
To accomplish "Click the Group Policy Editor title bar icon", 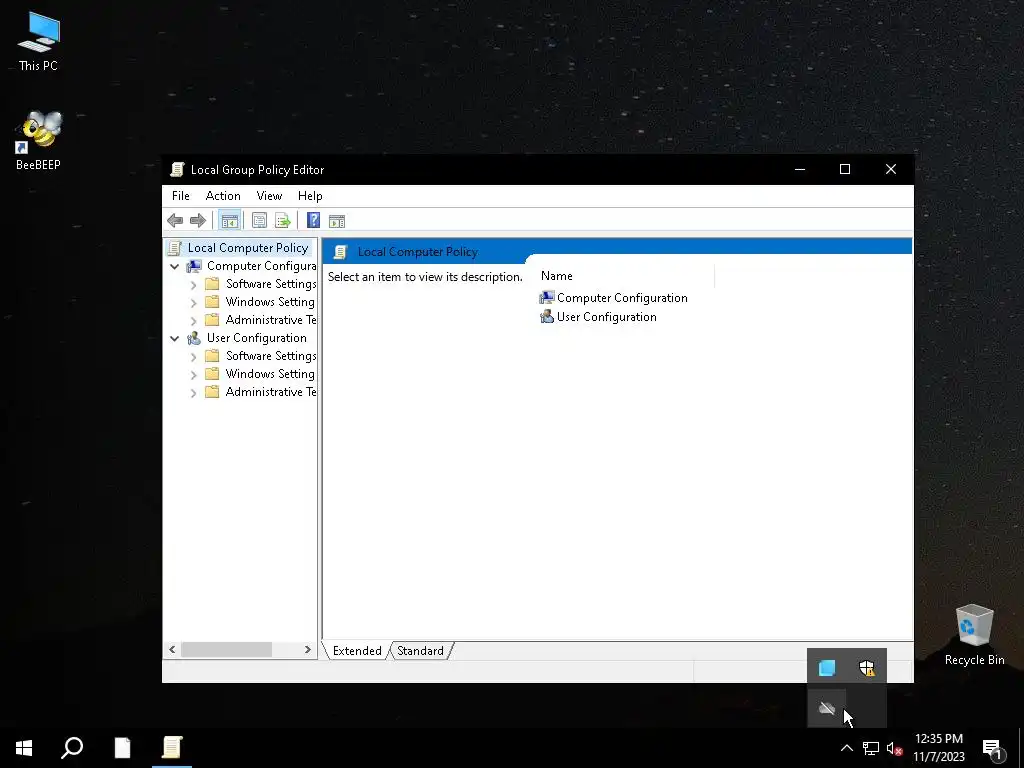I will coord(177,170).
